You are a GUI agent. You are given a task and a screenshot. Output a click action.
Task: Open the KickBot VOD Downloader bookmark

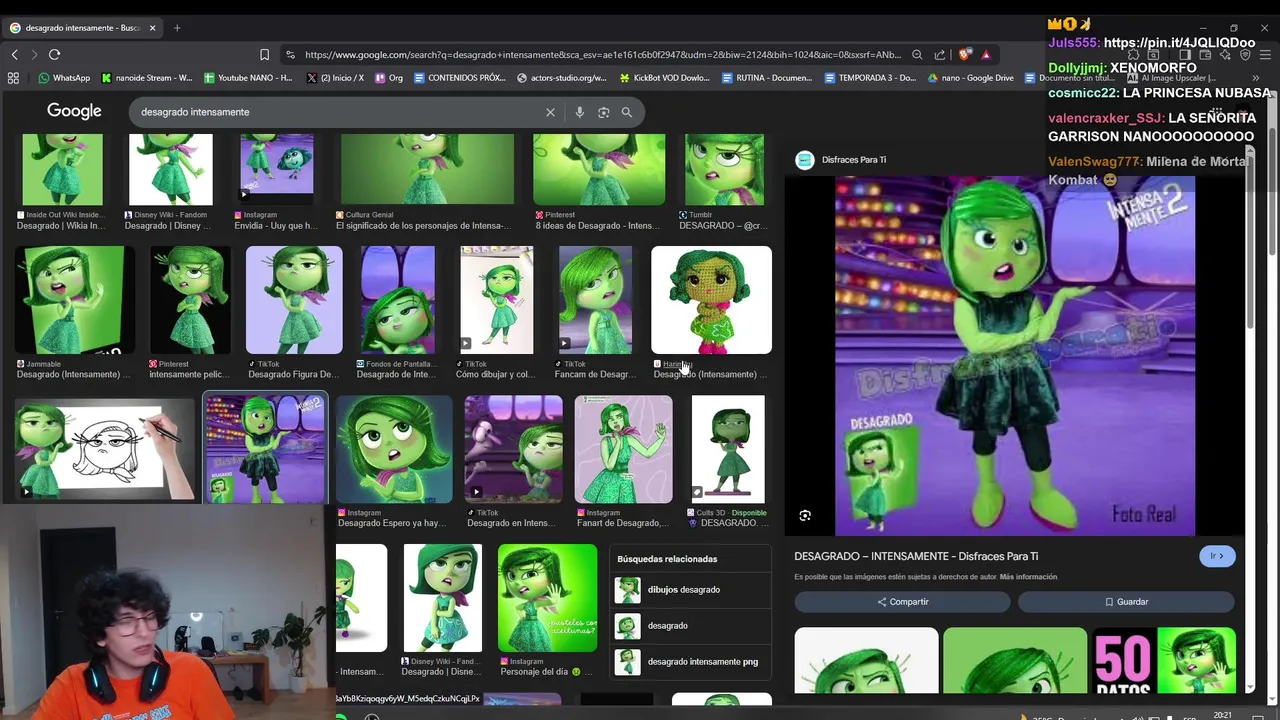(x=665, y=78)
